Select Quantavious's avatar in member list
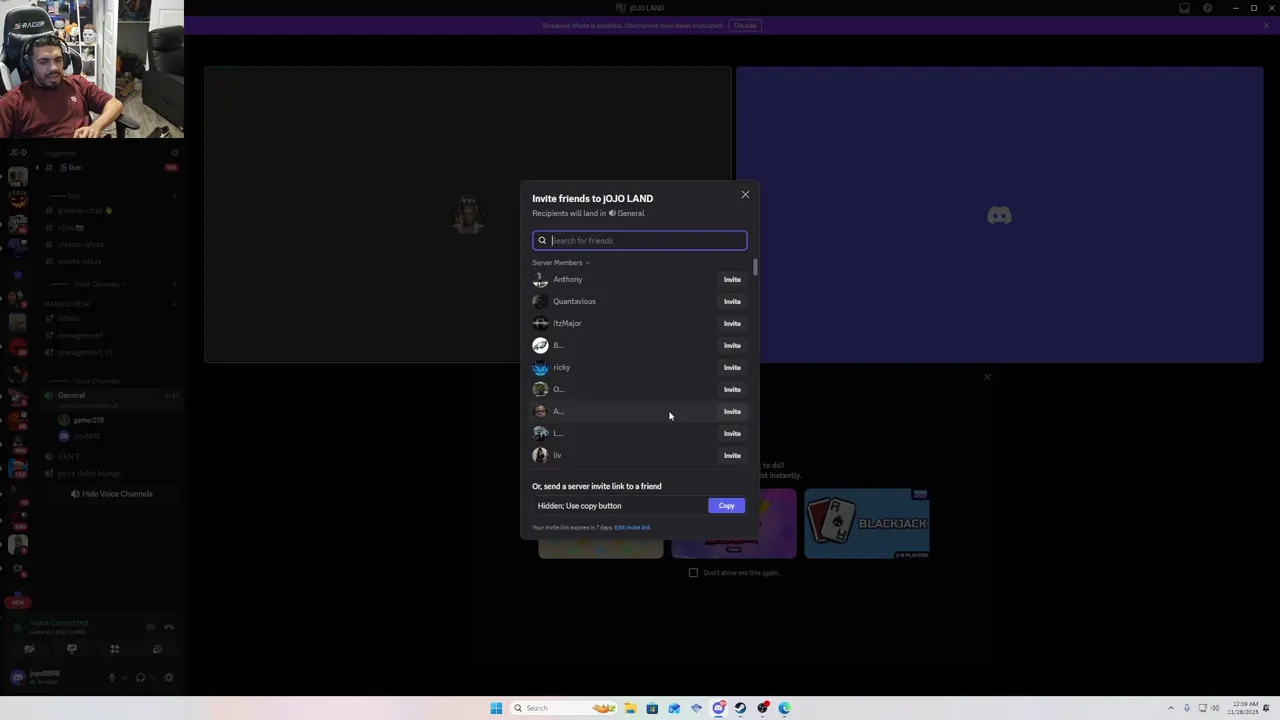Image resolution: width=1280 pixels, height=720 pixels. (541, 302)
